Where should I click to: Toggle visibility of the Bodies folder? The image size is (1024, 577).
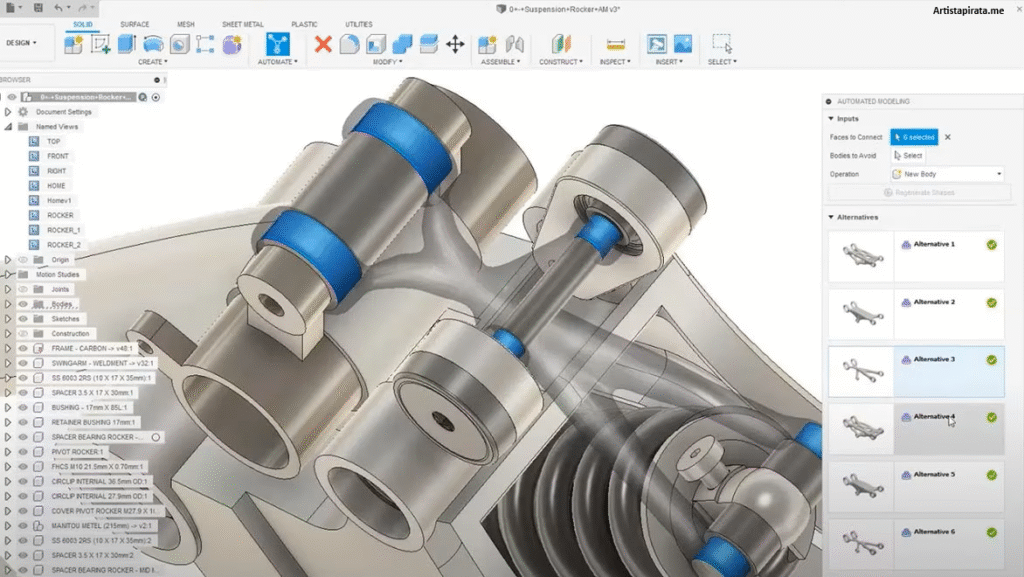(x=22, y=304)
